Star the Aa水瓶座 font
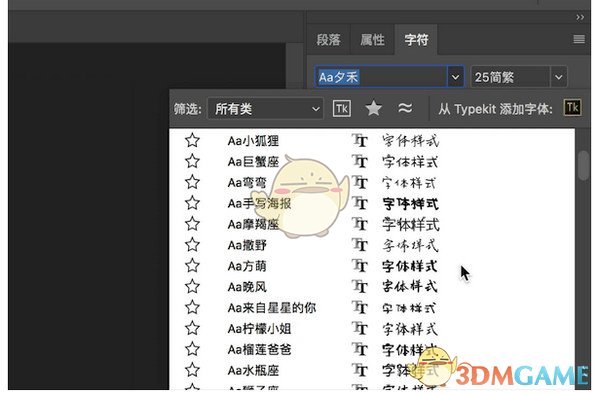Image resolution: width=600 pixels, height=394 pixels. 192,370
